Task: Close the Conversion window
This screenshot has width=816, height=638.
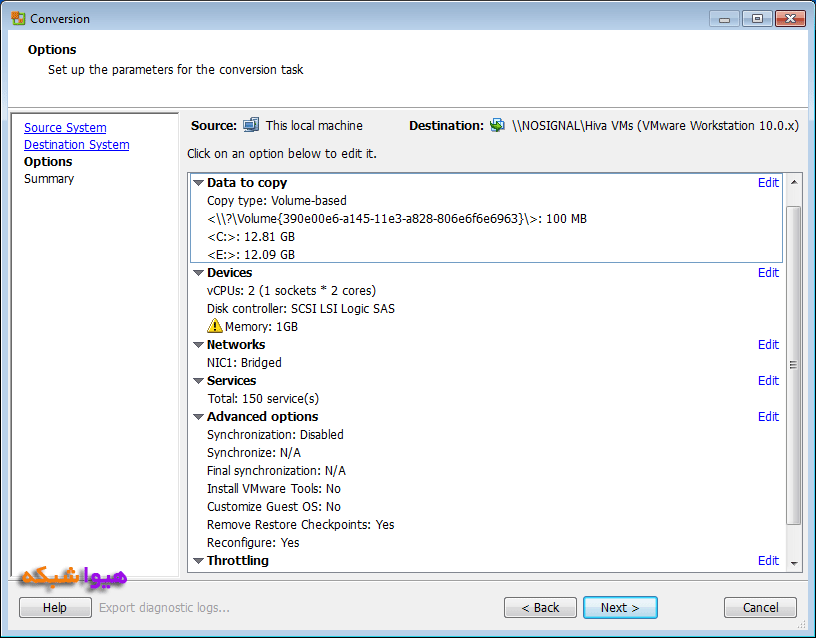Action: [790, 19]
